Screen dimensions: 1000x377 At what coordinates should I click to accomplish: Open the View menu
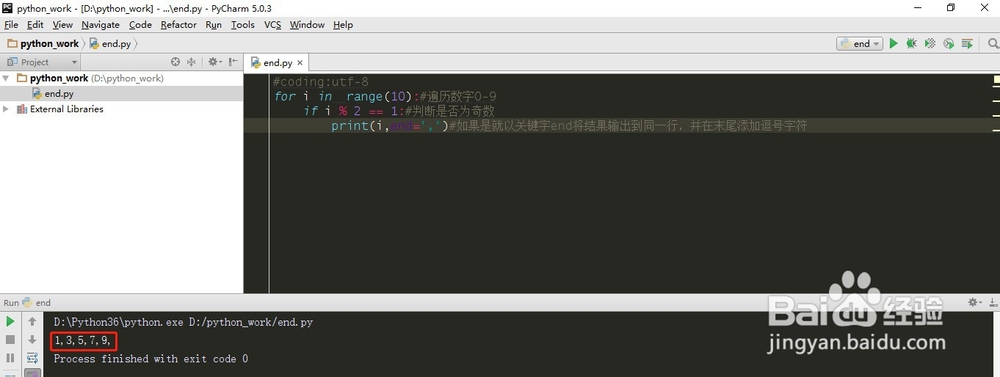tap(62, 24)
